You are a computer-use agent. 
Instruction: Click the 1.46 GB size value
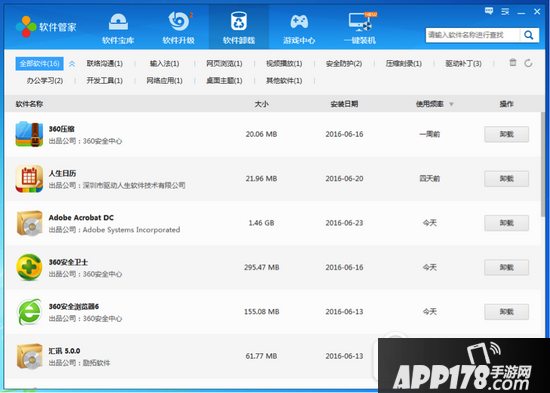coord(261,223)
